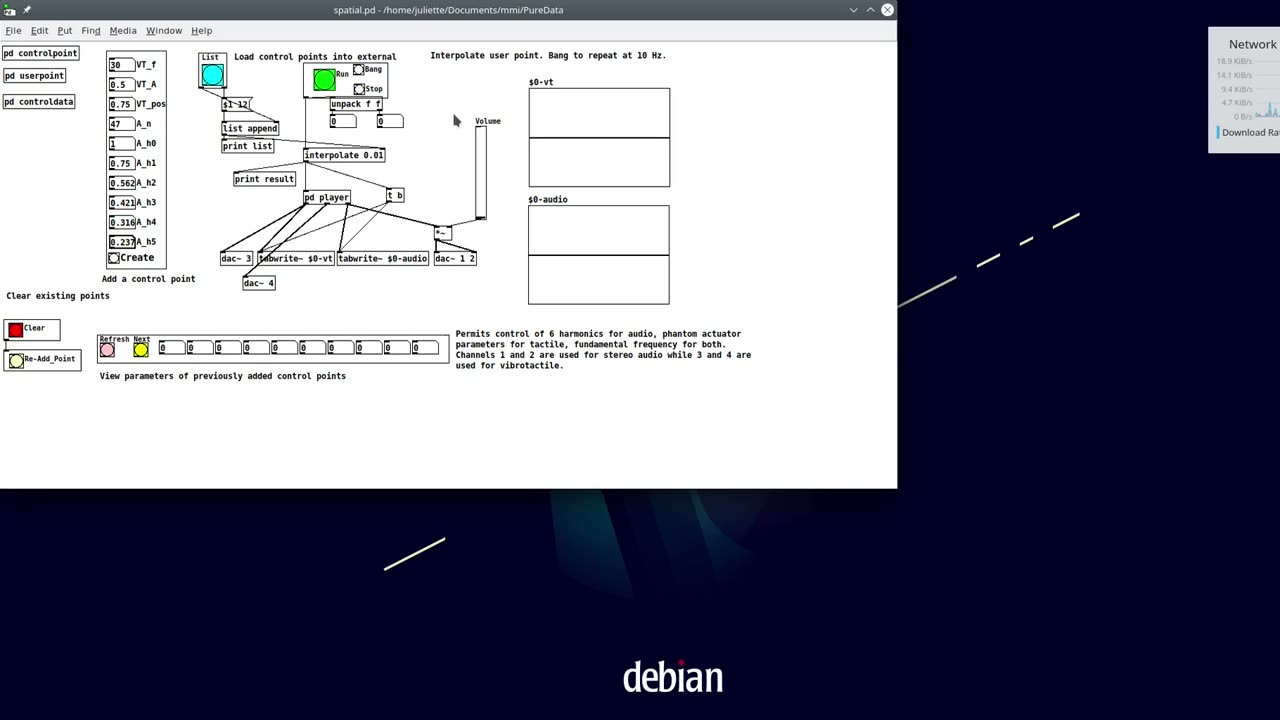This screenshot has height=720, width=1280.
Task: Click the yellow Next bang
Action: coord(141,350)
